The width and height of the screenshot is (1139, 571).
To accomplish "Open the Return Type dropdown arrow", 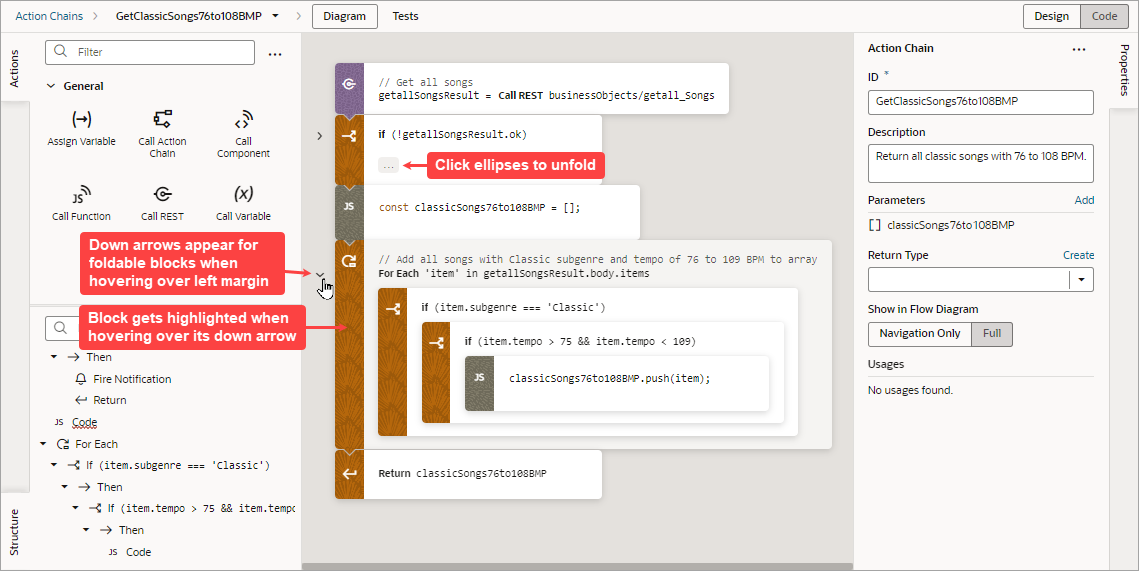I will [1081, 280].
